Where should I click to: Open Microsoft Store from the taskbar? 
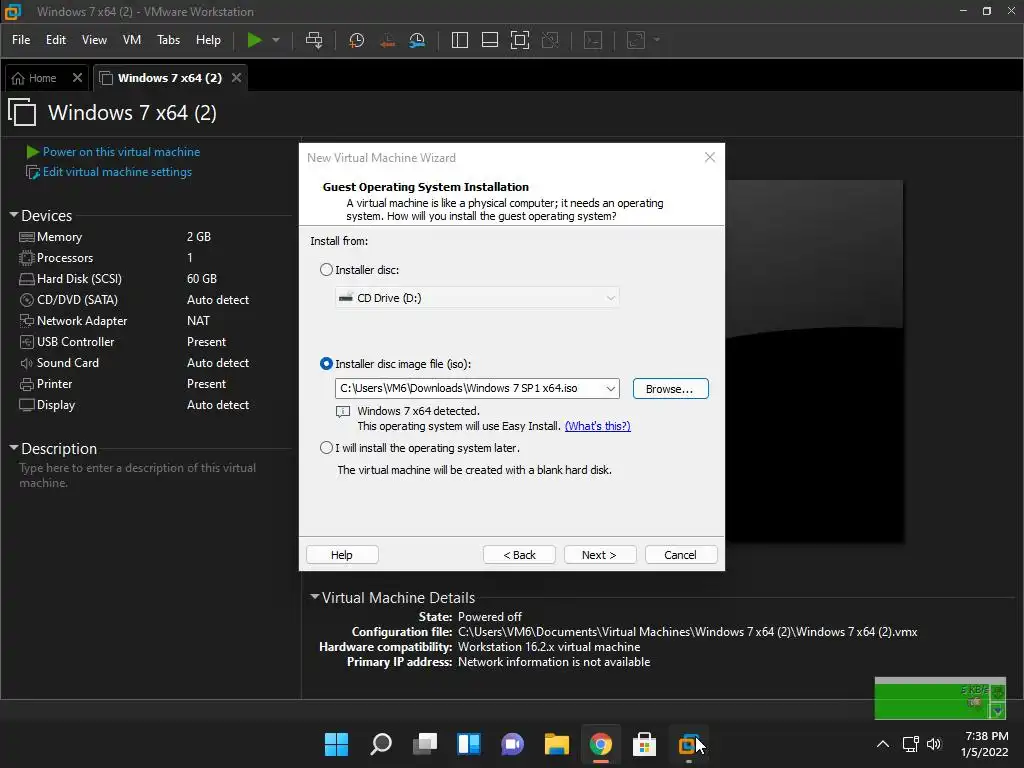(644, 744)
